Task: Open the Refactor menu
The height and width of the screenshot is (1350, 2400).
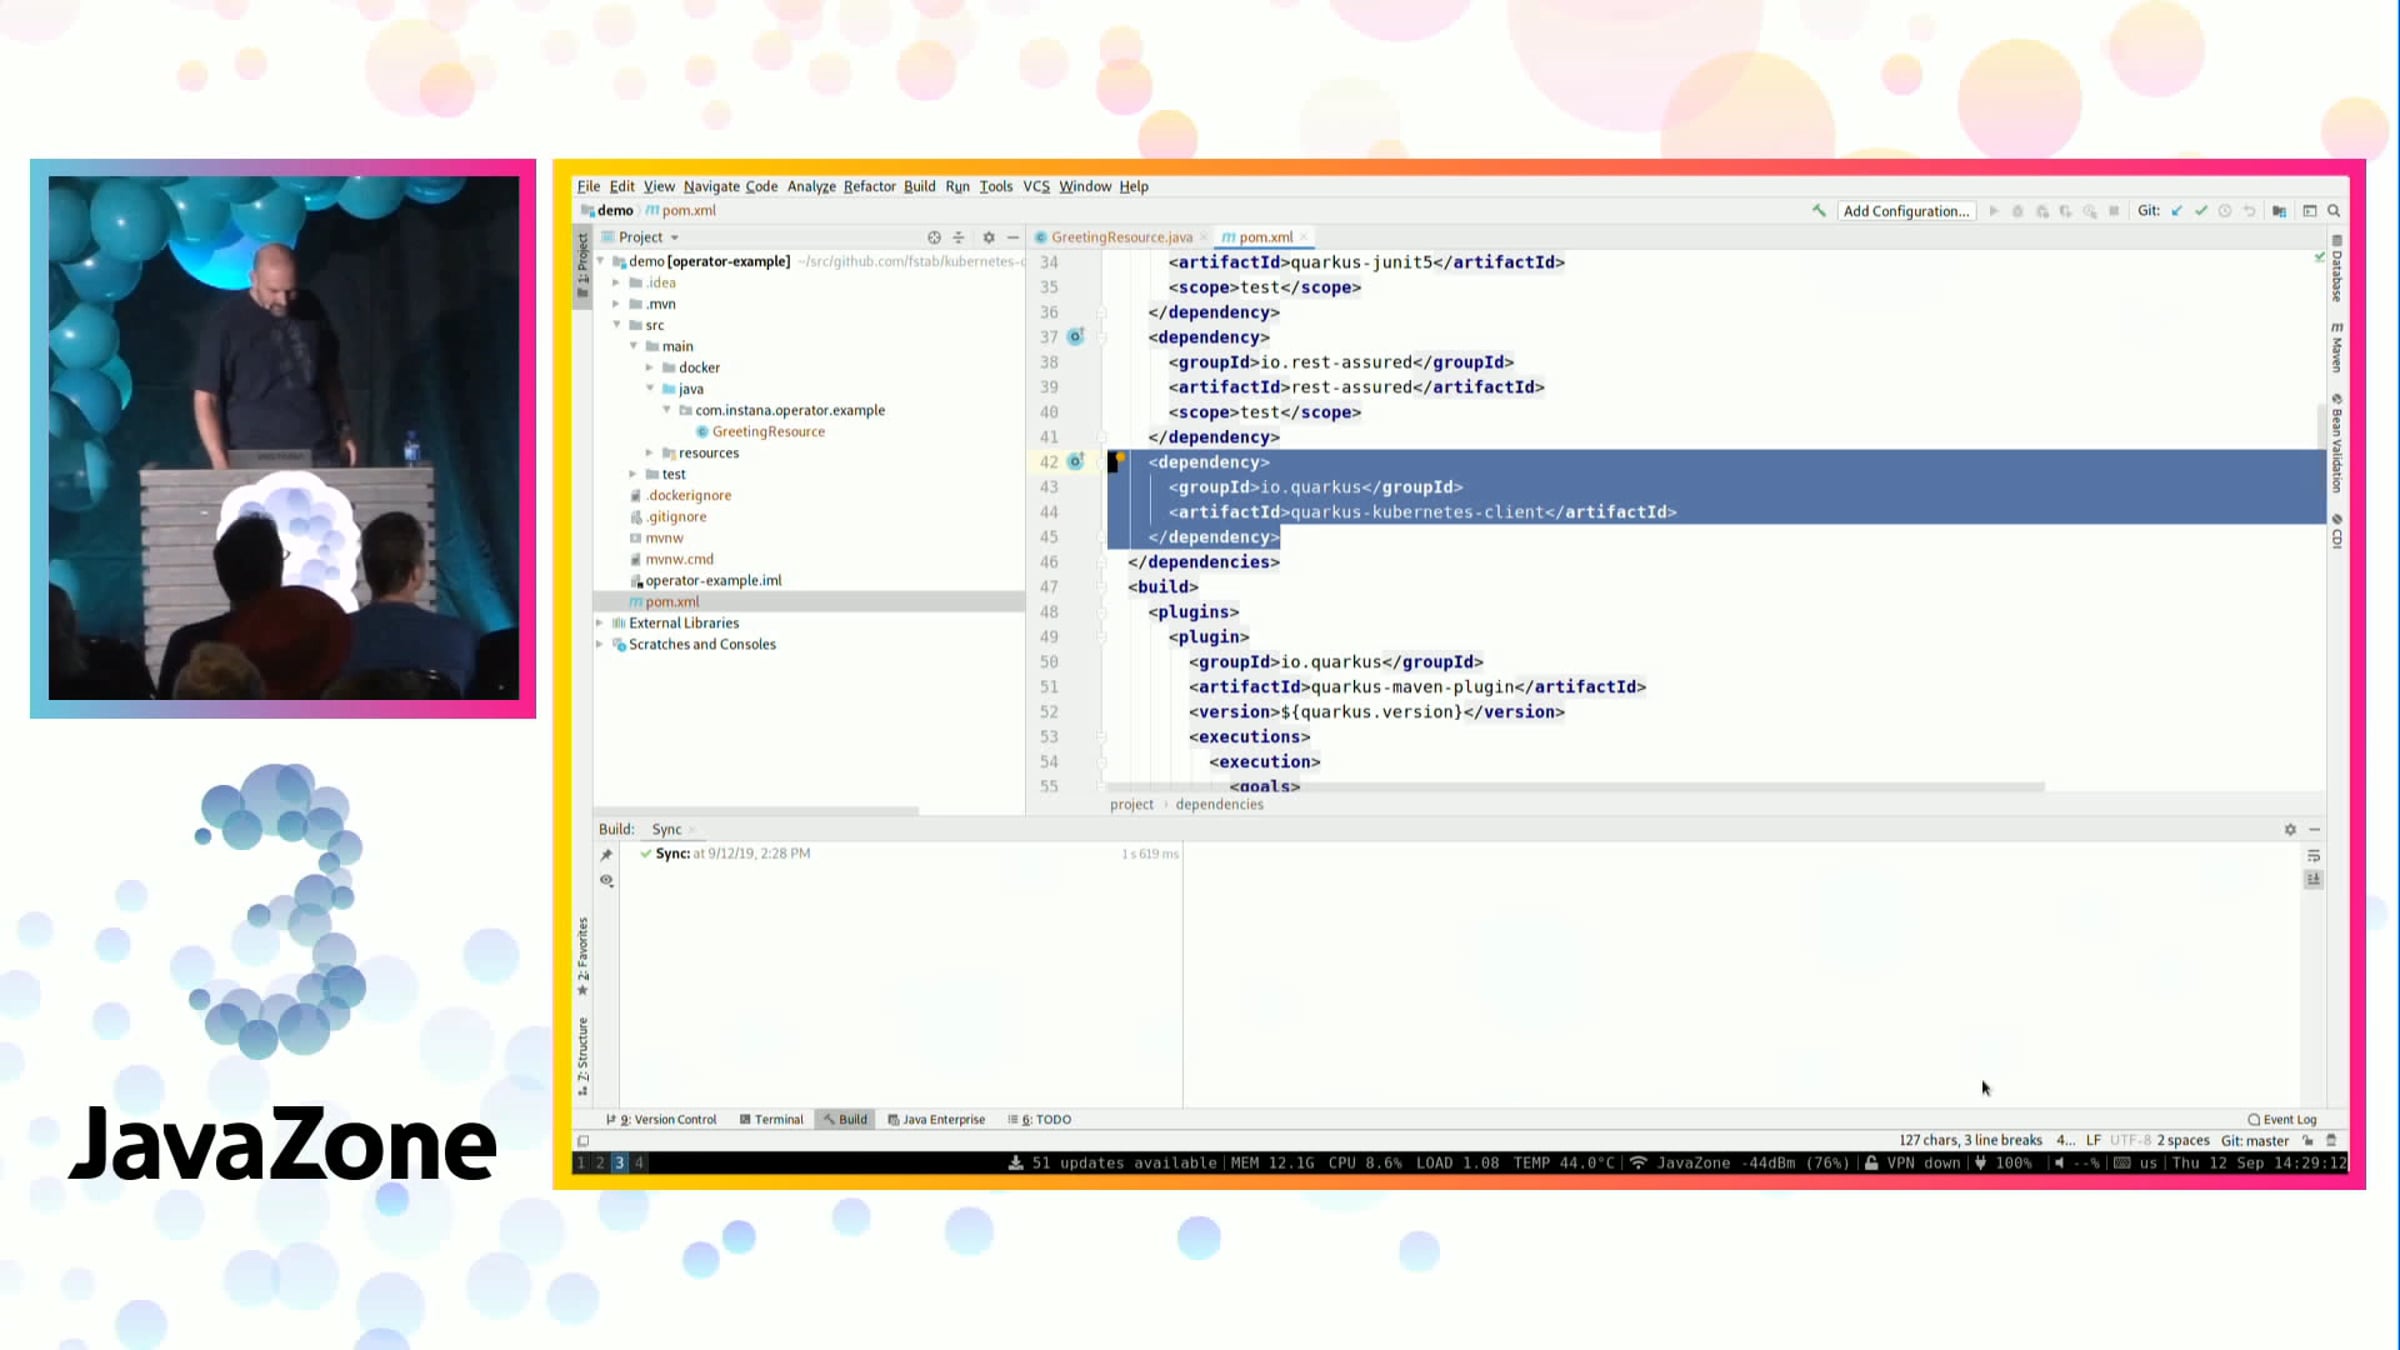Action: pyautogui.click(x=869, y=186)
